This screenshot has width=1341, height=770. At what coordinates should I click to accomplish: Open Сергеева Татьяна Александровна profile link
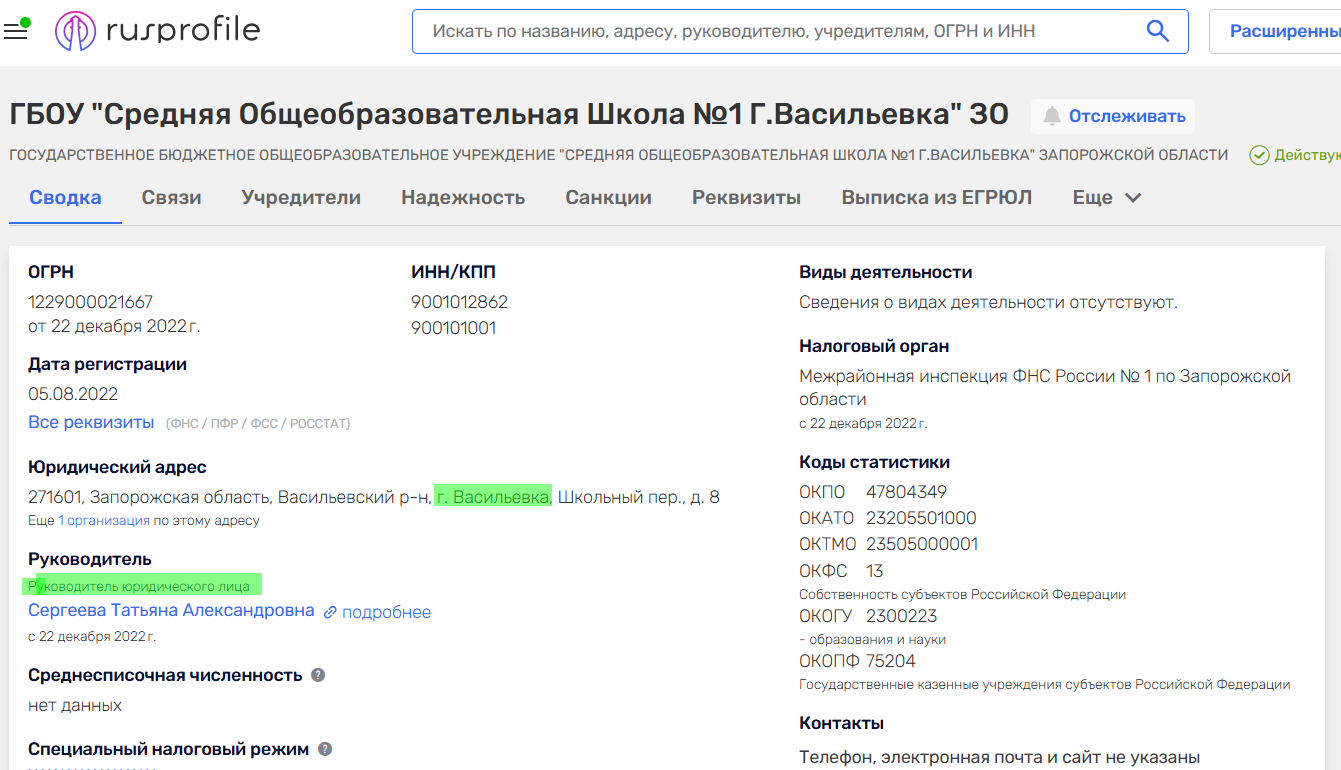(171, 610)
